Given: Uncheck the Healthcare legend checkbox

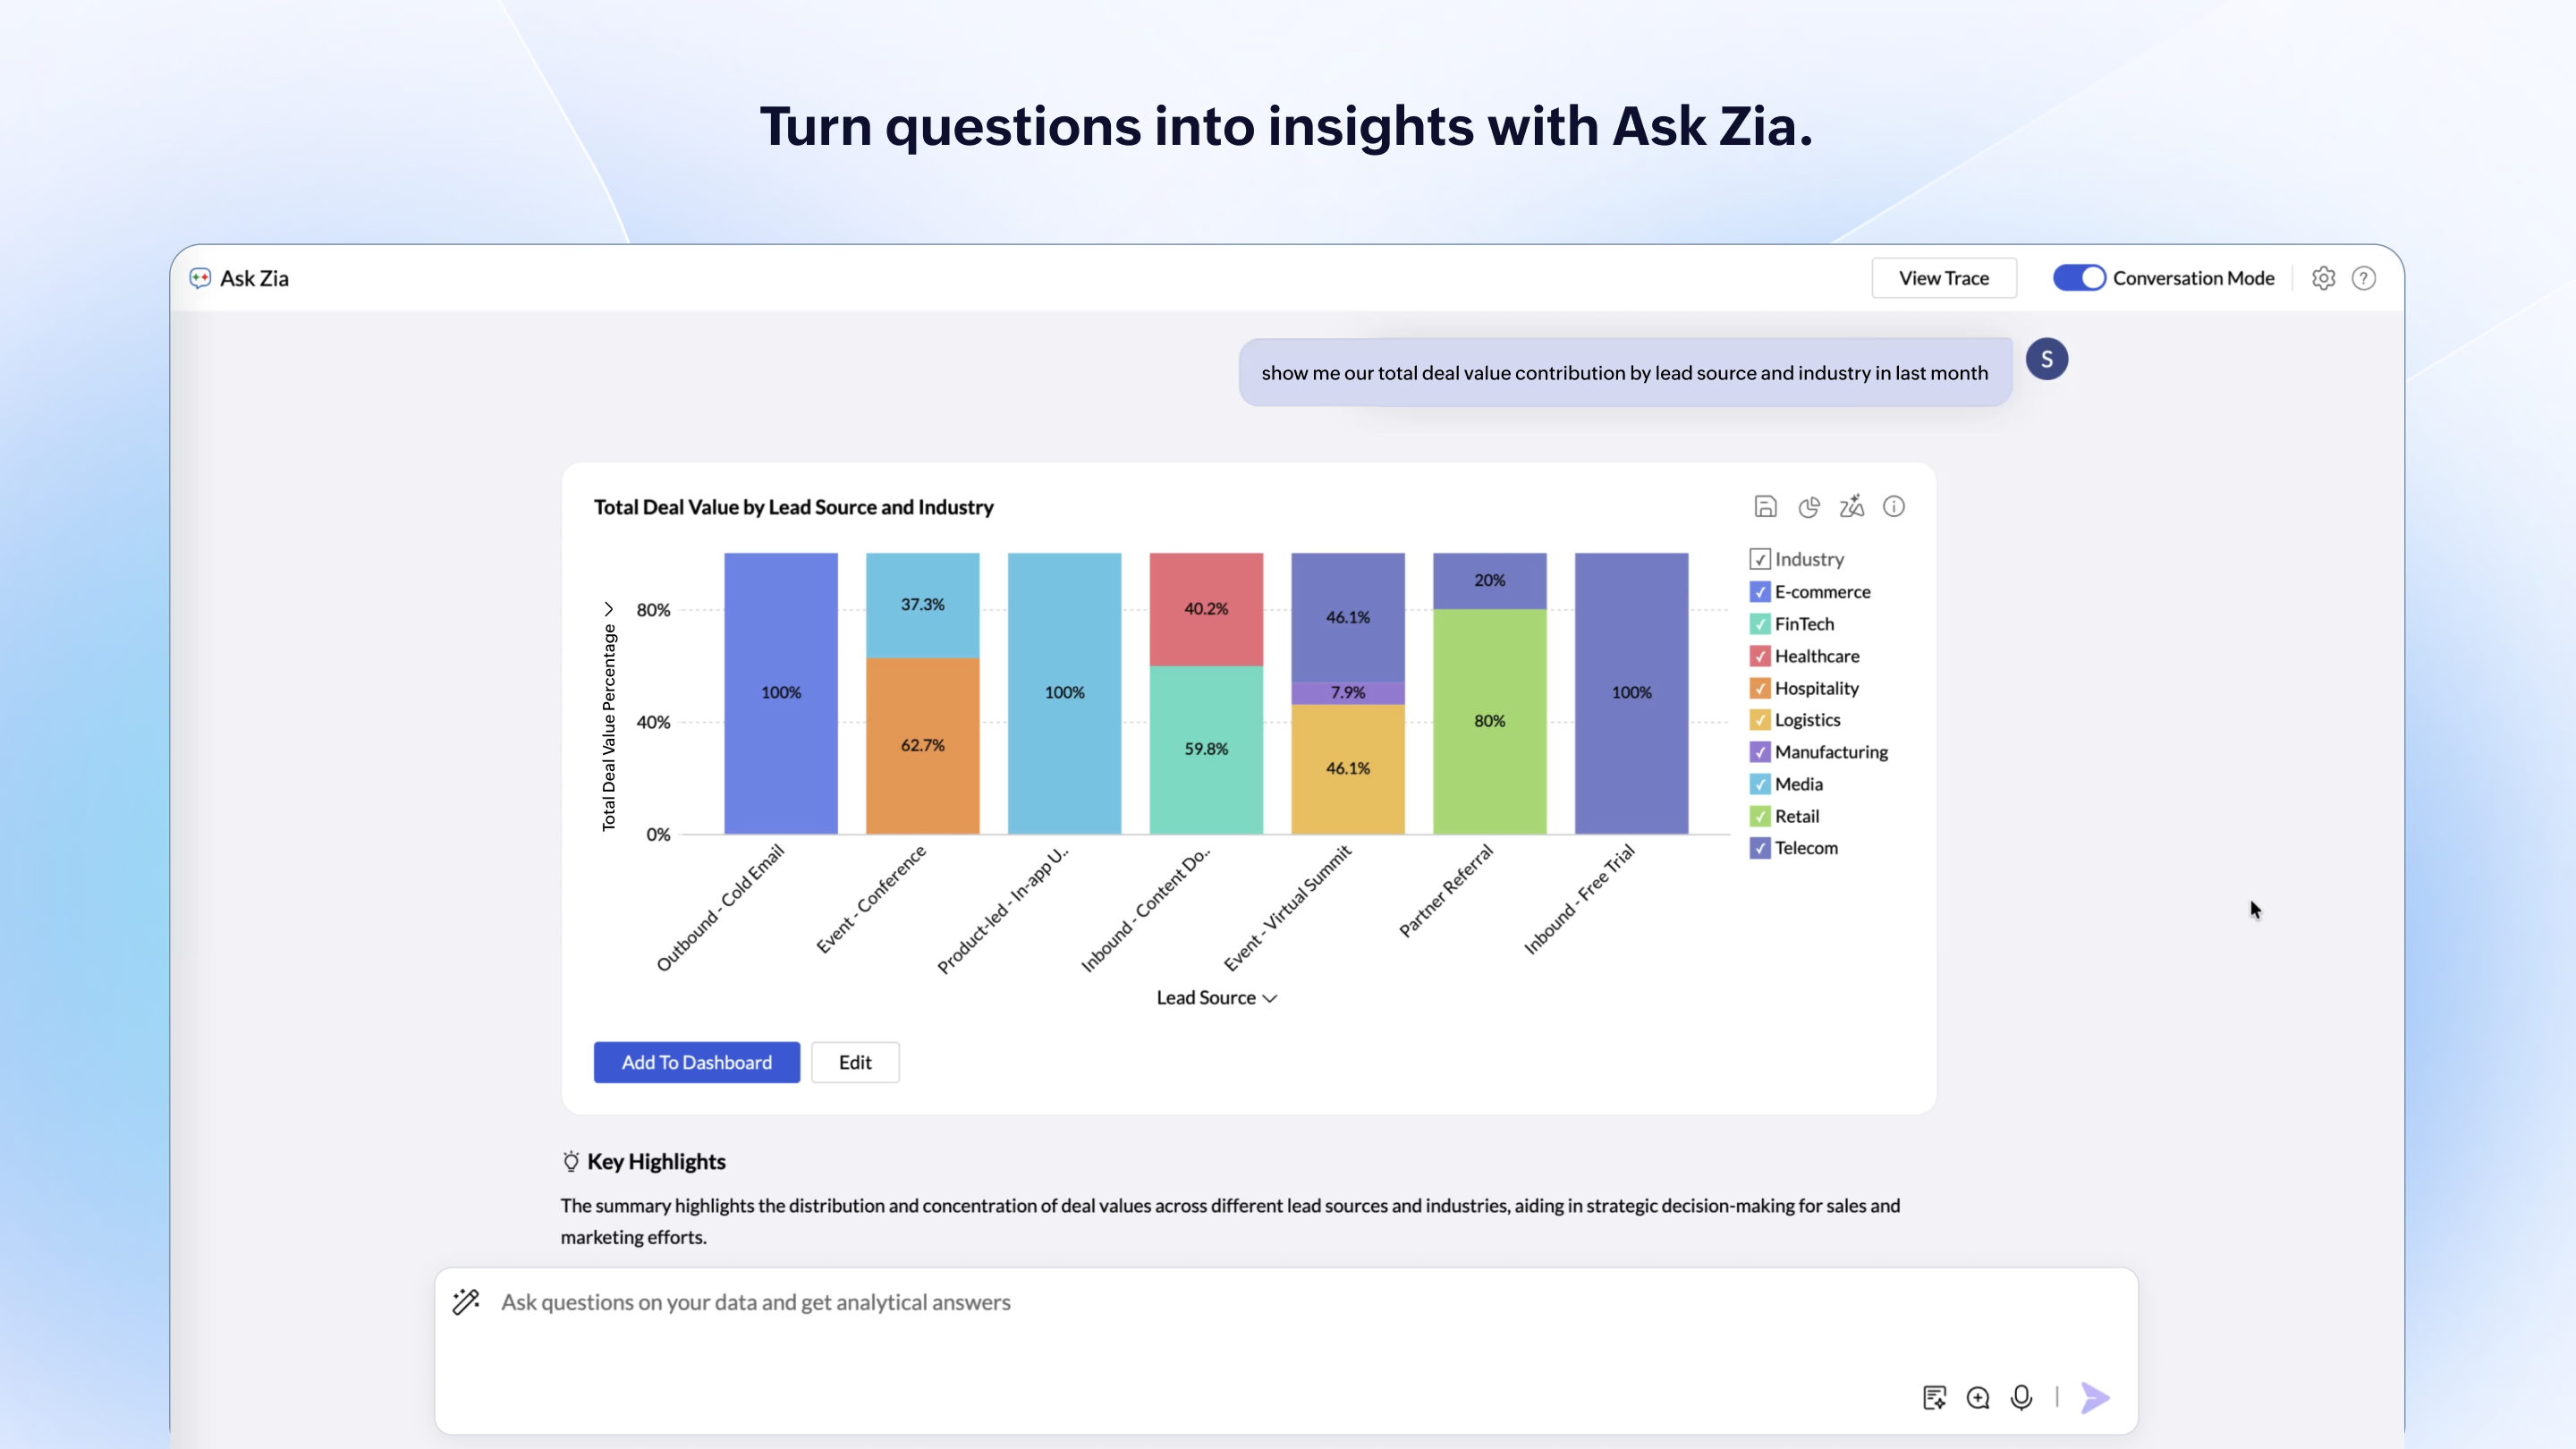Looking at the screenshot, I should point(1760,656).
